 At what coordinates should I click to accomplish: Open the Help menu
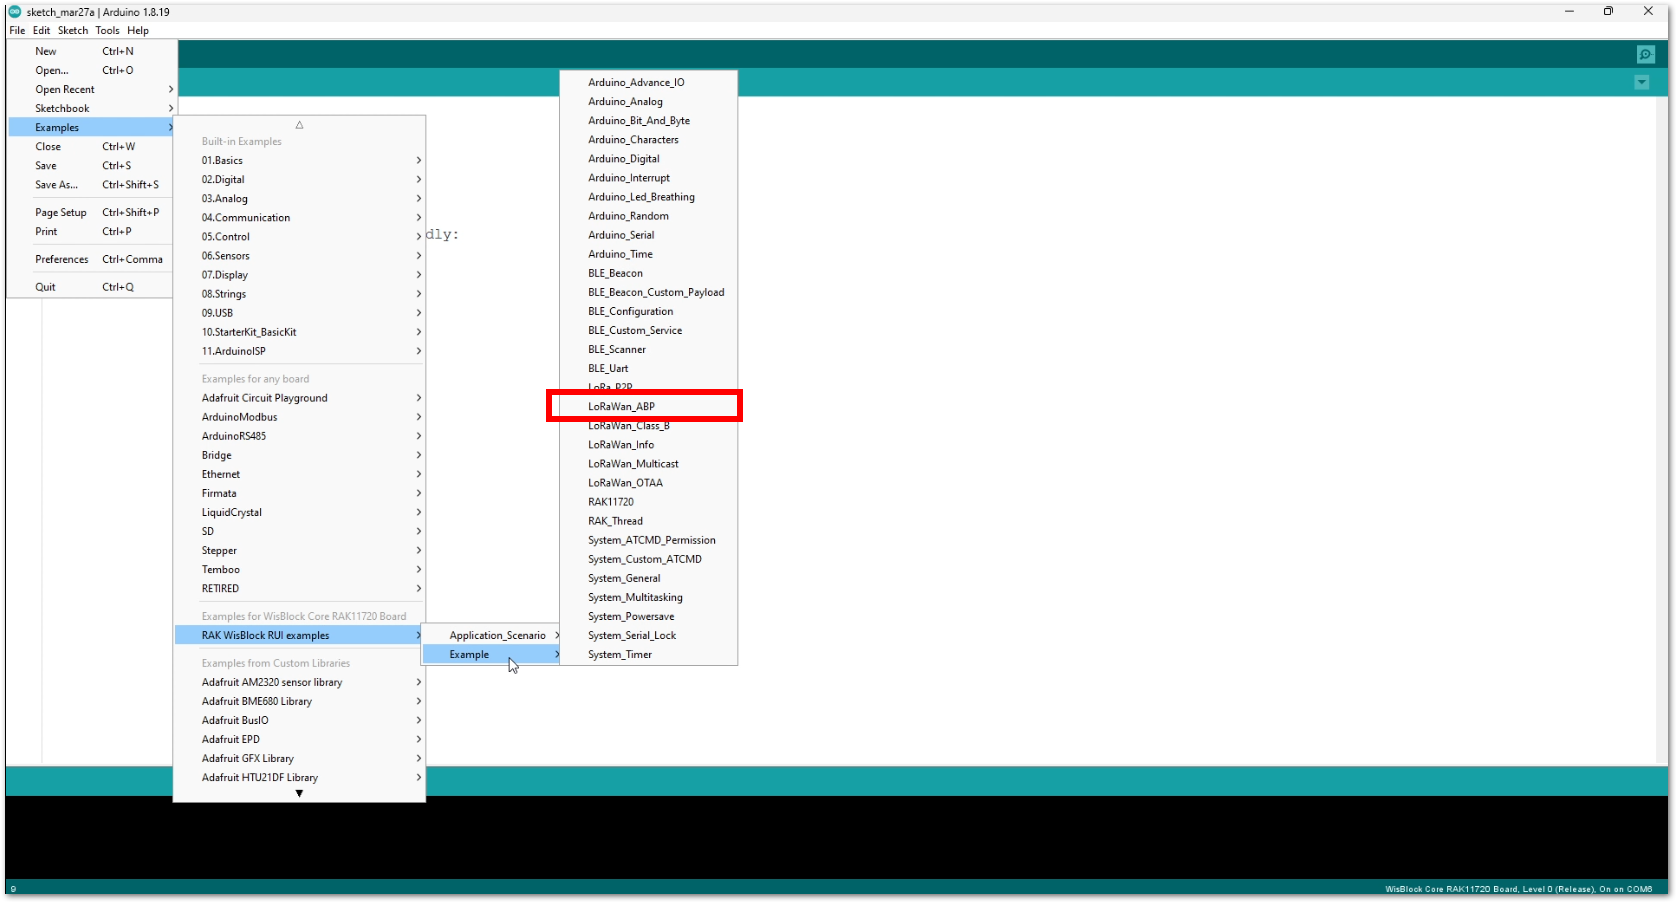[138, 30]
